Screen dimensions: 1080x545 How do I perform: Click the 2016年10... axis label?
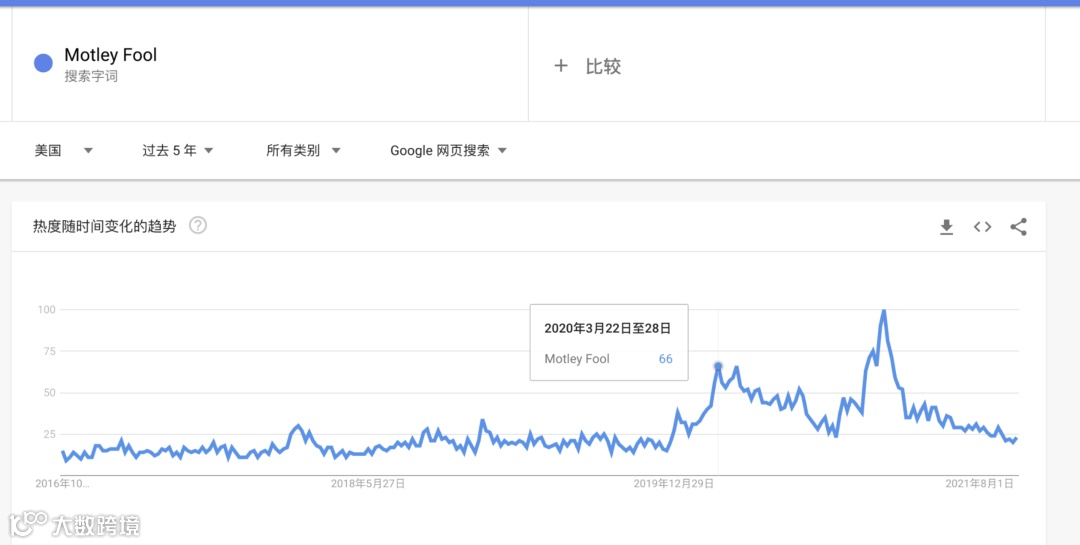pos(62,484)
